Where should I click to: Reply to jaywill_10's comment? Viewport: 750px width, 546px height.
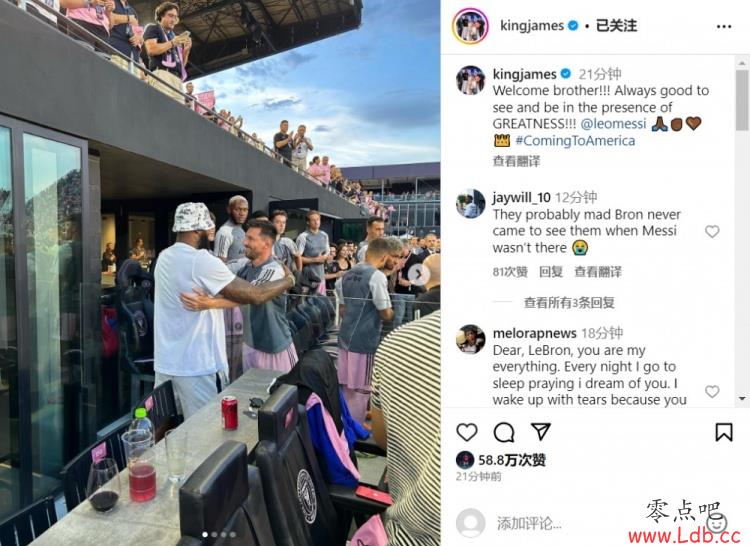pos(551,272)
